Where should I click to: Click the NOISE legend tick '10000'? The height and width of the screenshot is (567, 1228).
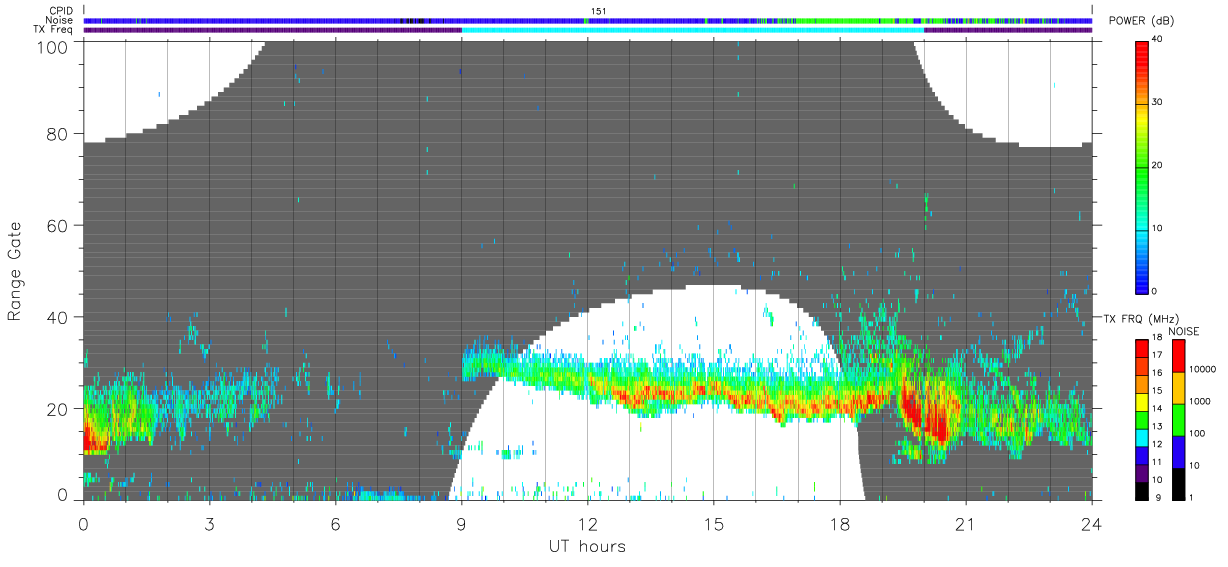(1204, 368)
